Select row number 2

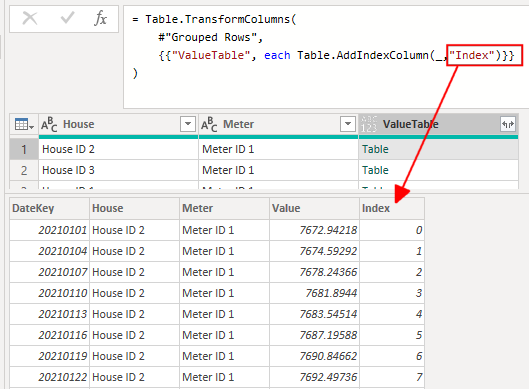pyautogui.click(x=24, y=170)
